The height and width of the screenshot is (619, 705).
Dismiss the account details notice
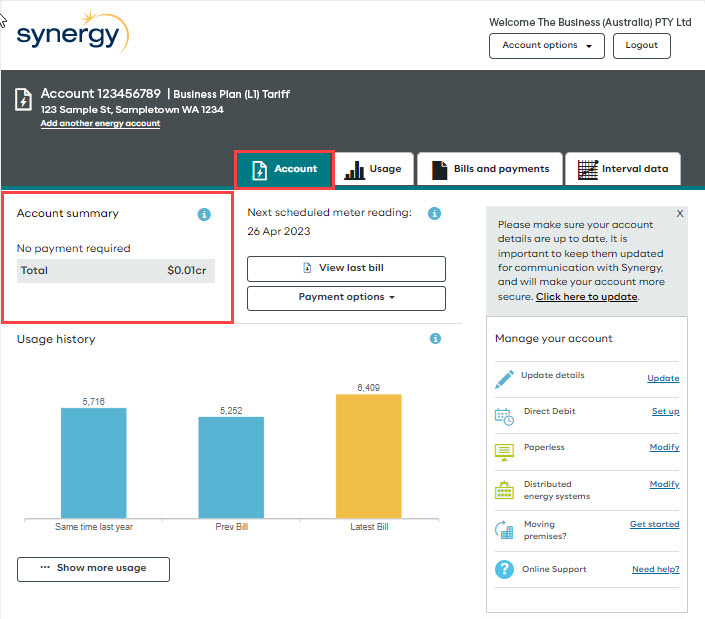(680, 214)
